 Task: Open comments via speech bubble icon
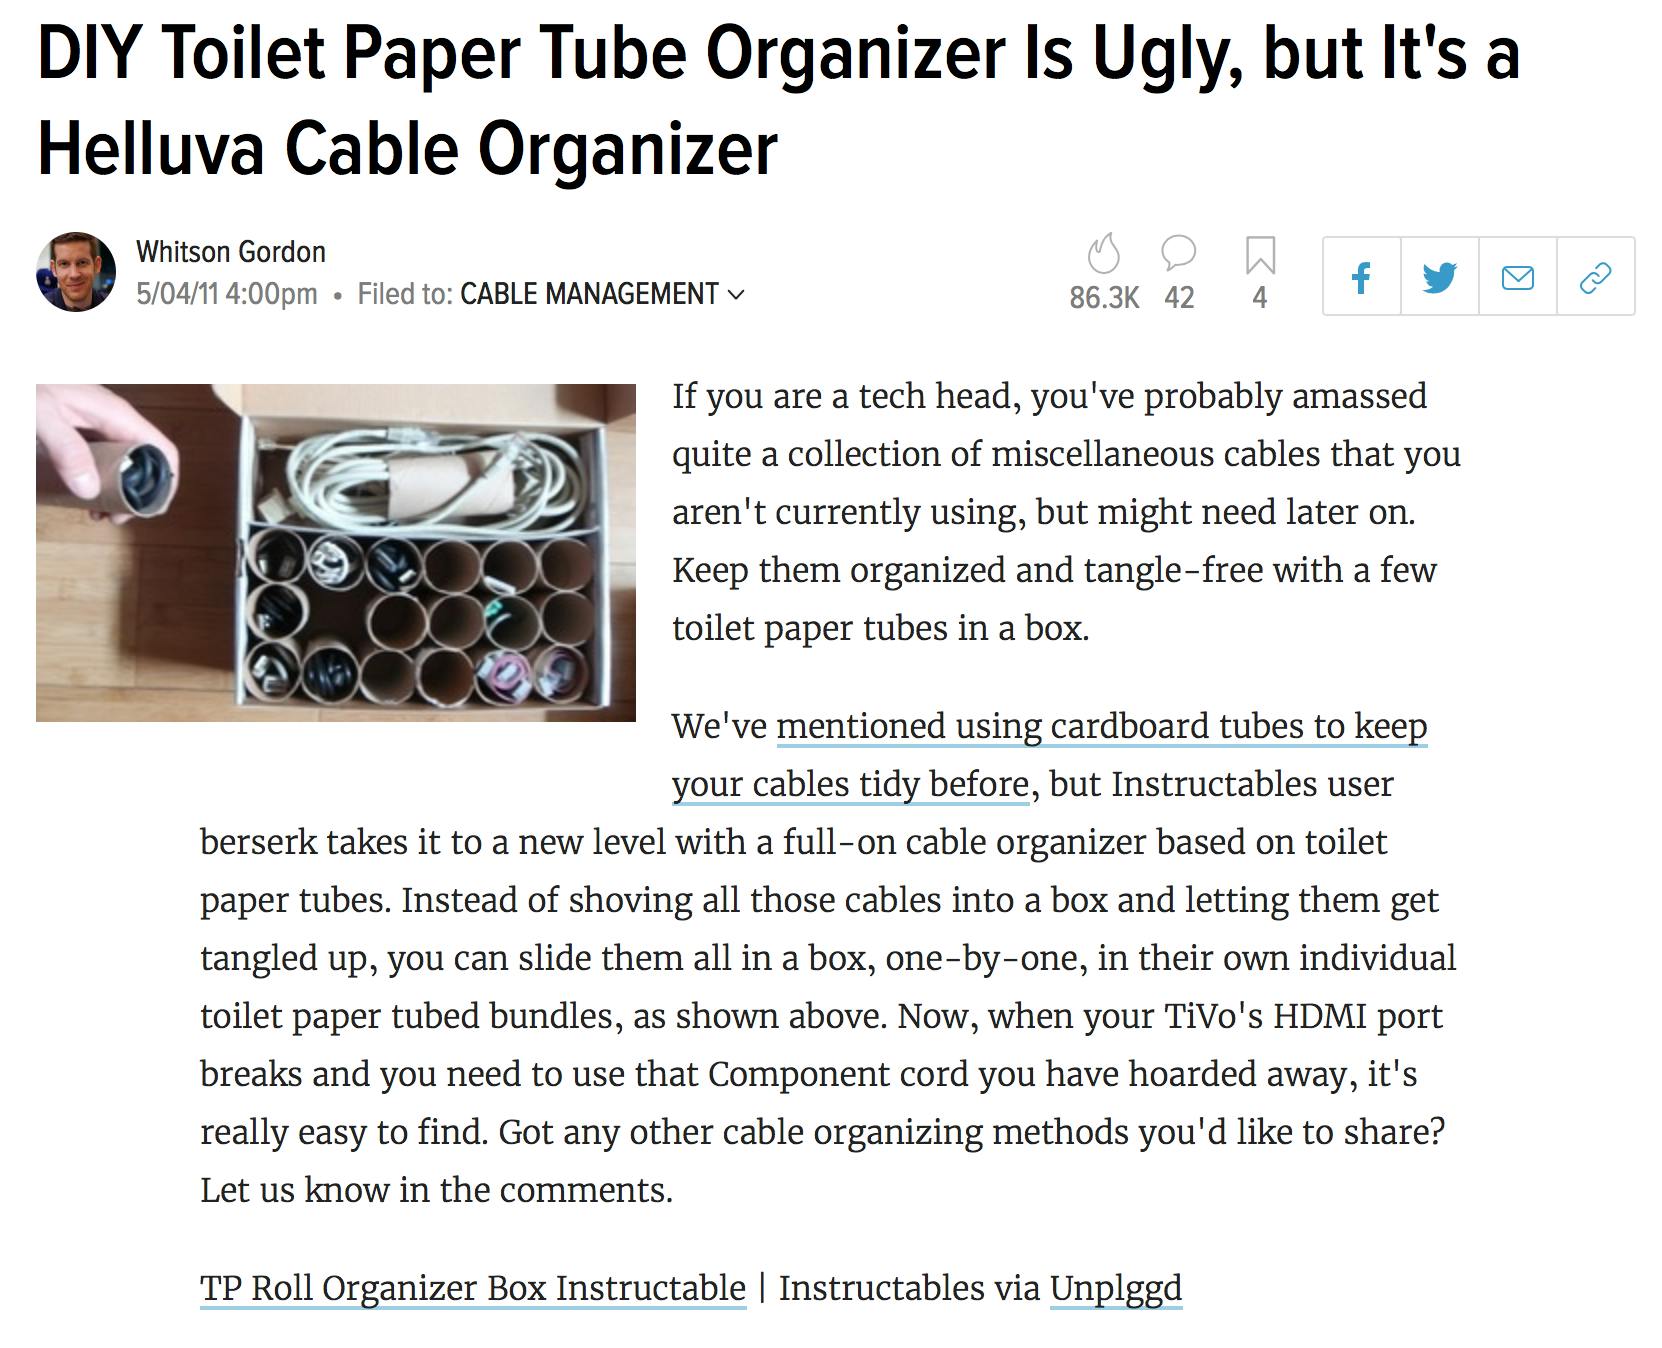[1179, 254]
